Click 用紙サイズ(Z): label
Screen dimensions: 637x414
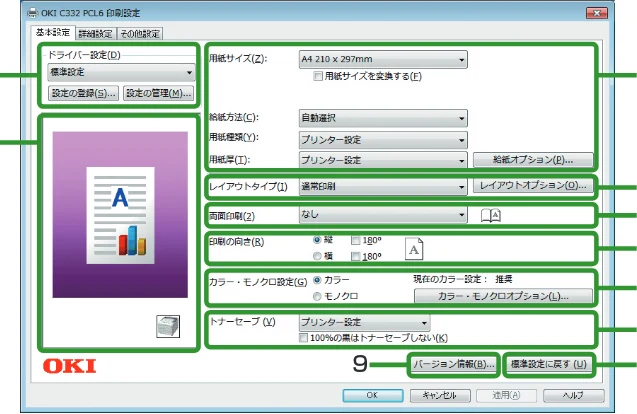(x=238, y=59)
